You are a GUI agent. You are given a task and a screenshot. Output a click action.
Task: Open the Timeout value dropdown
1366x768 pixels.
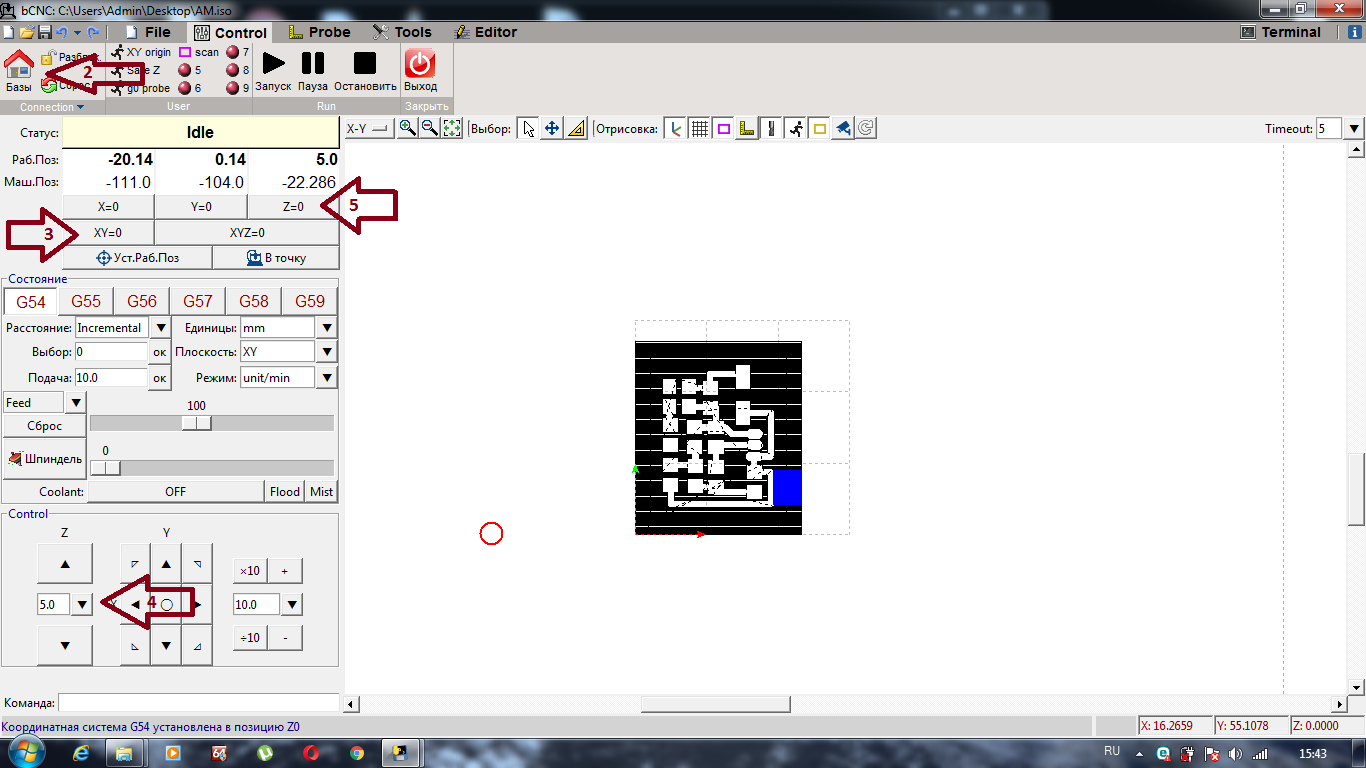1354,128
